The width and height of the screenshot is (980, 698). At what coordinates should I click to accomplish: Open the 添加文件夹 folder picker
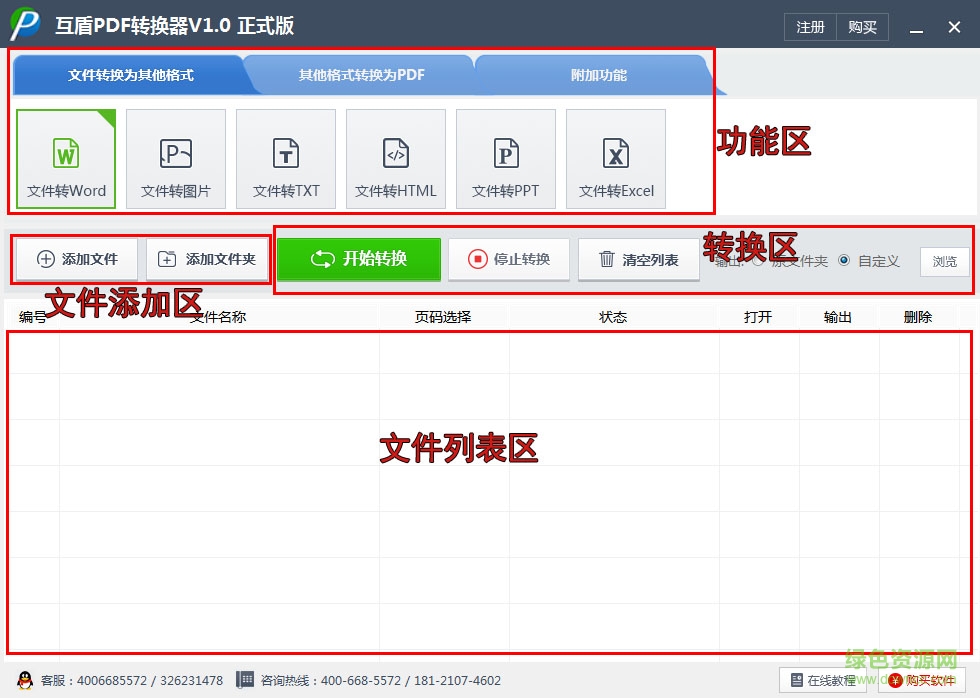207,259
